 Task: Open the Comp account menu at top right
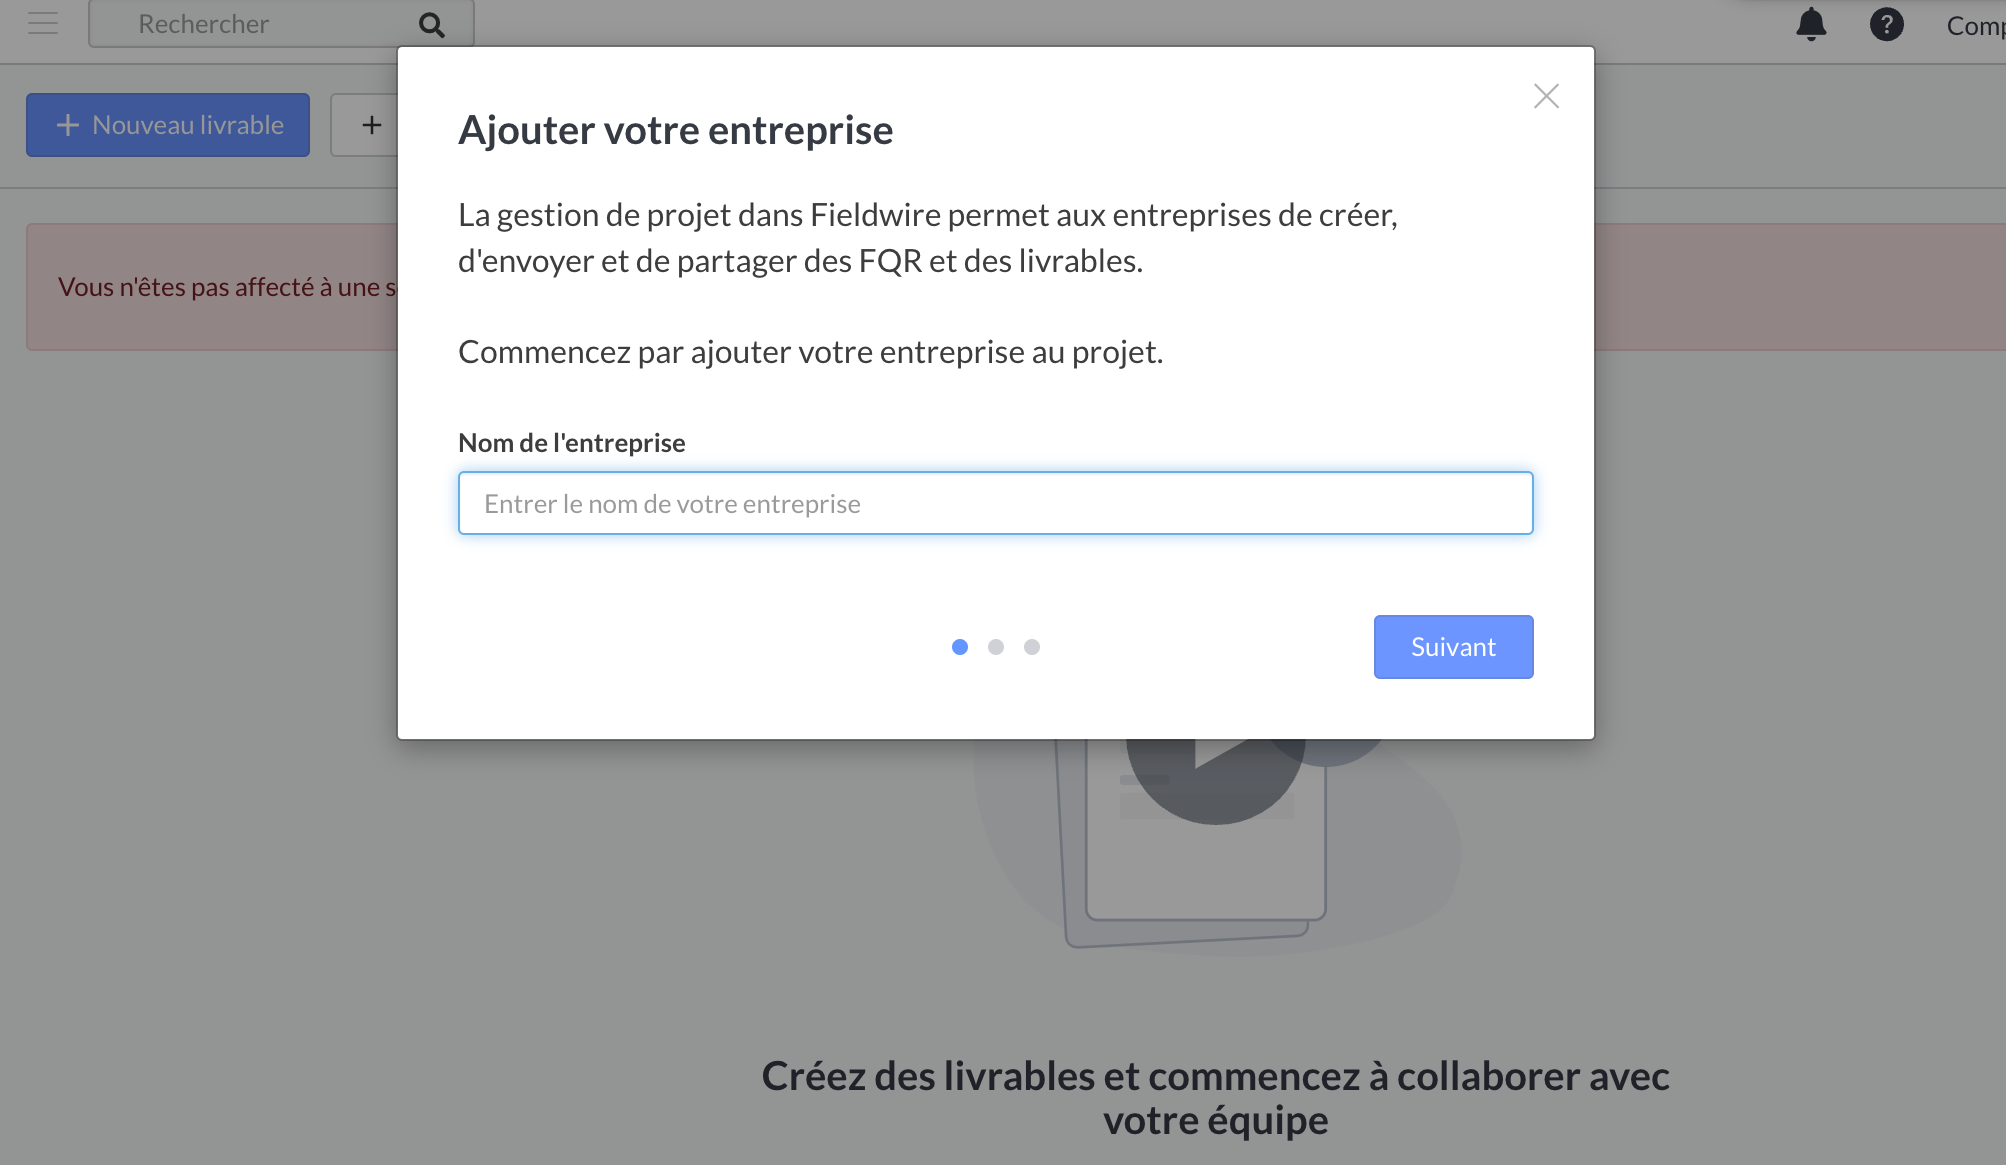tap(1976, 26)
